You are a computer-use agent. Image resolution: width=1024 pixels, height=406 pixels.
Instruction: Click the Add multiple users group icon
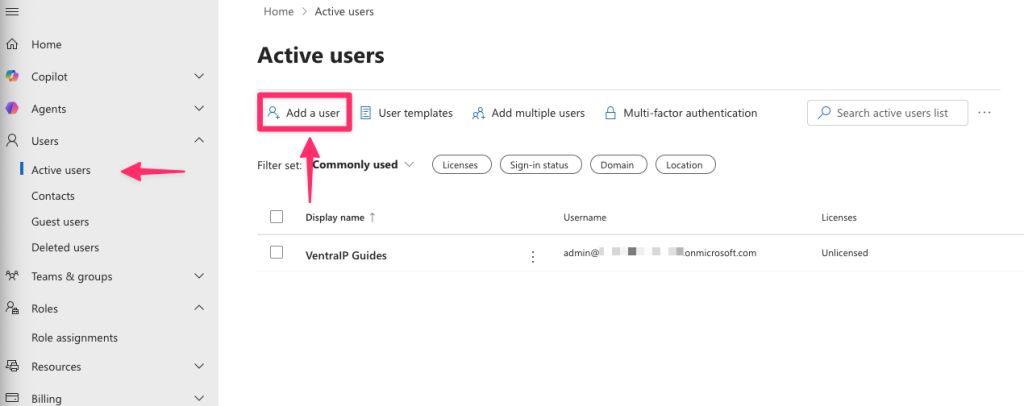[x=478, y=113]
